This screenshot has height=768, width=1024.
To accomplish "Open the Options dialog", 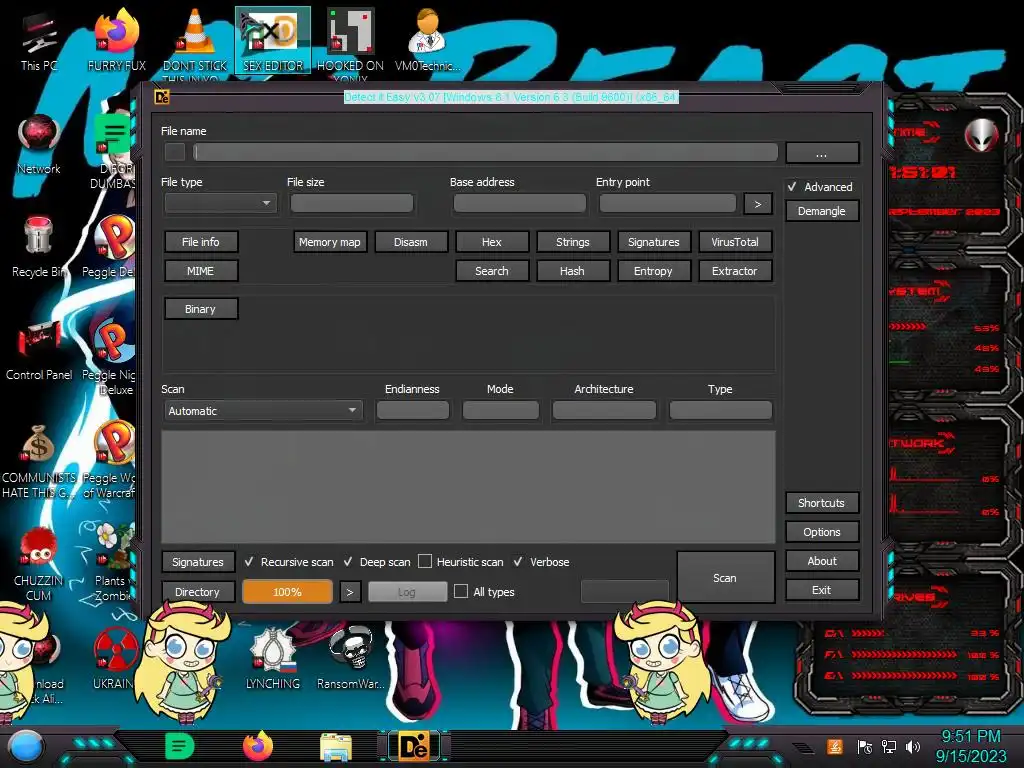I will (822, 532).
